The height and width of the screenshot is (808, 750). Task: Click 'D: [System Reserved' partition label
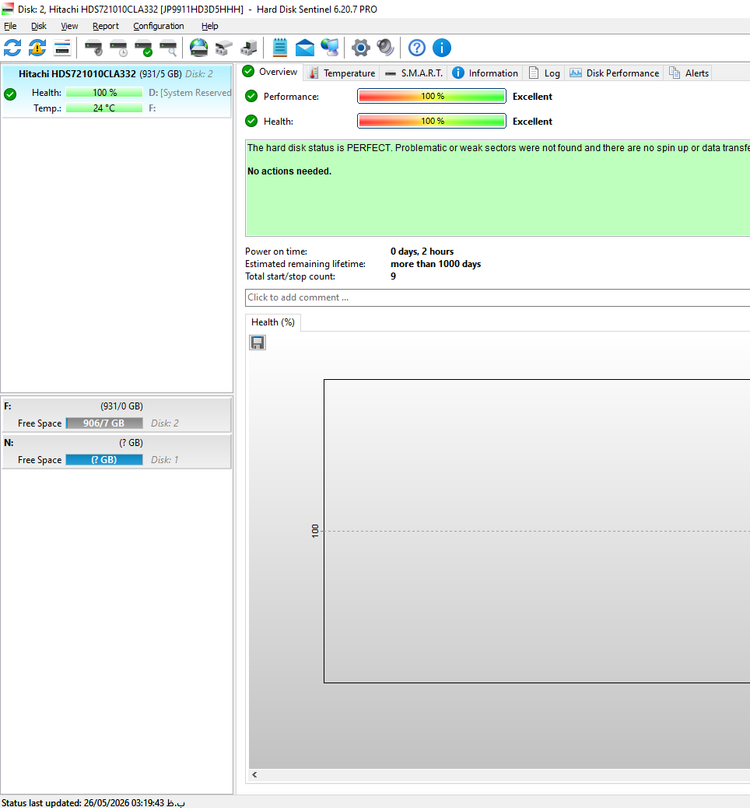click(190, 93)
